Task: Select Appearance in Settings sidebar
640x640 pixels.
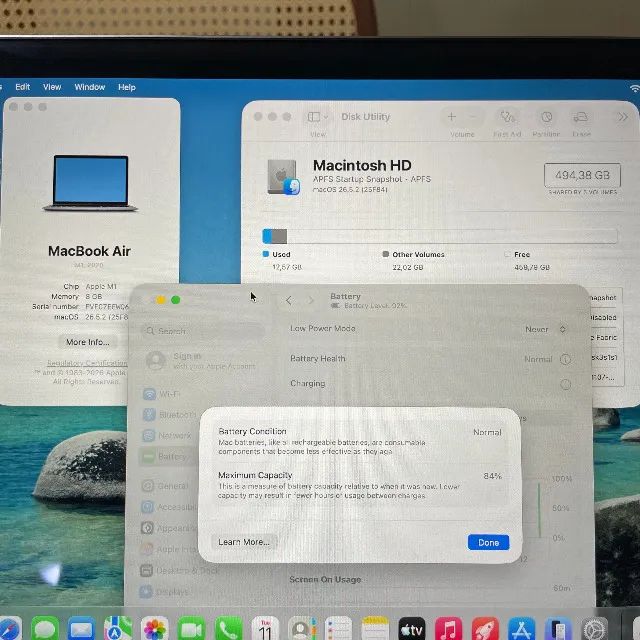Action: click(169, 528)
